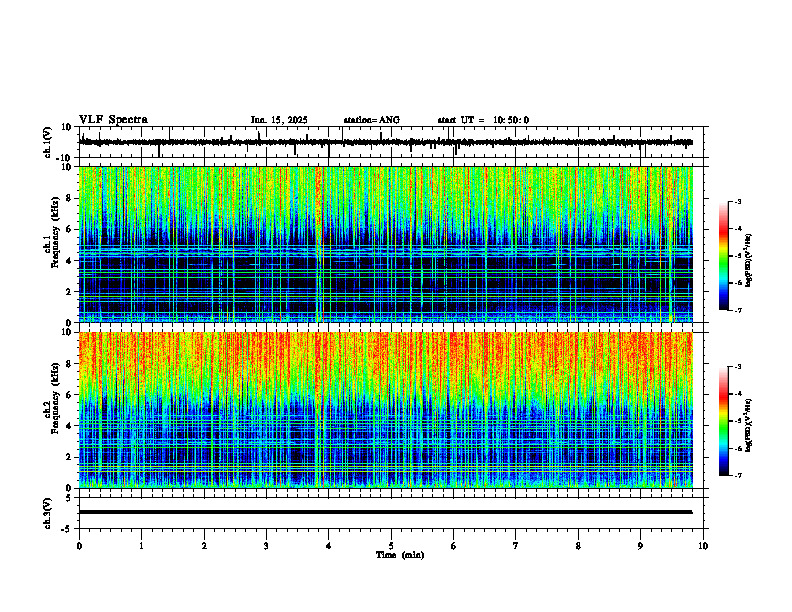Click the "8" kHz tick on ch.1 spectrogram axis
Image resolution: width=792 pixels, height=612 pixels.
pyautogui.click(x=70, y=198)
